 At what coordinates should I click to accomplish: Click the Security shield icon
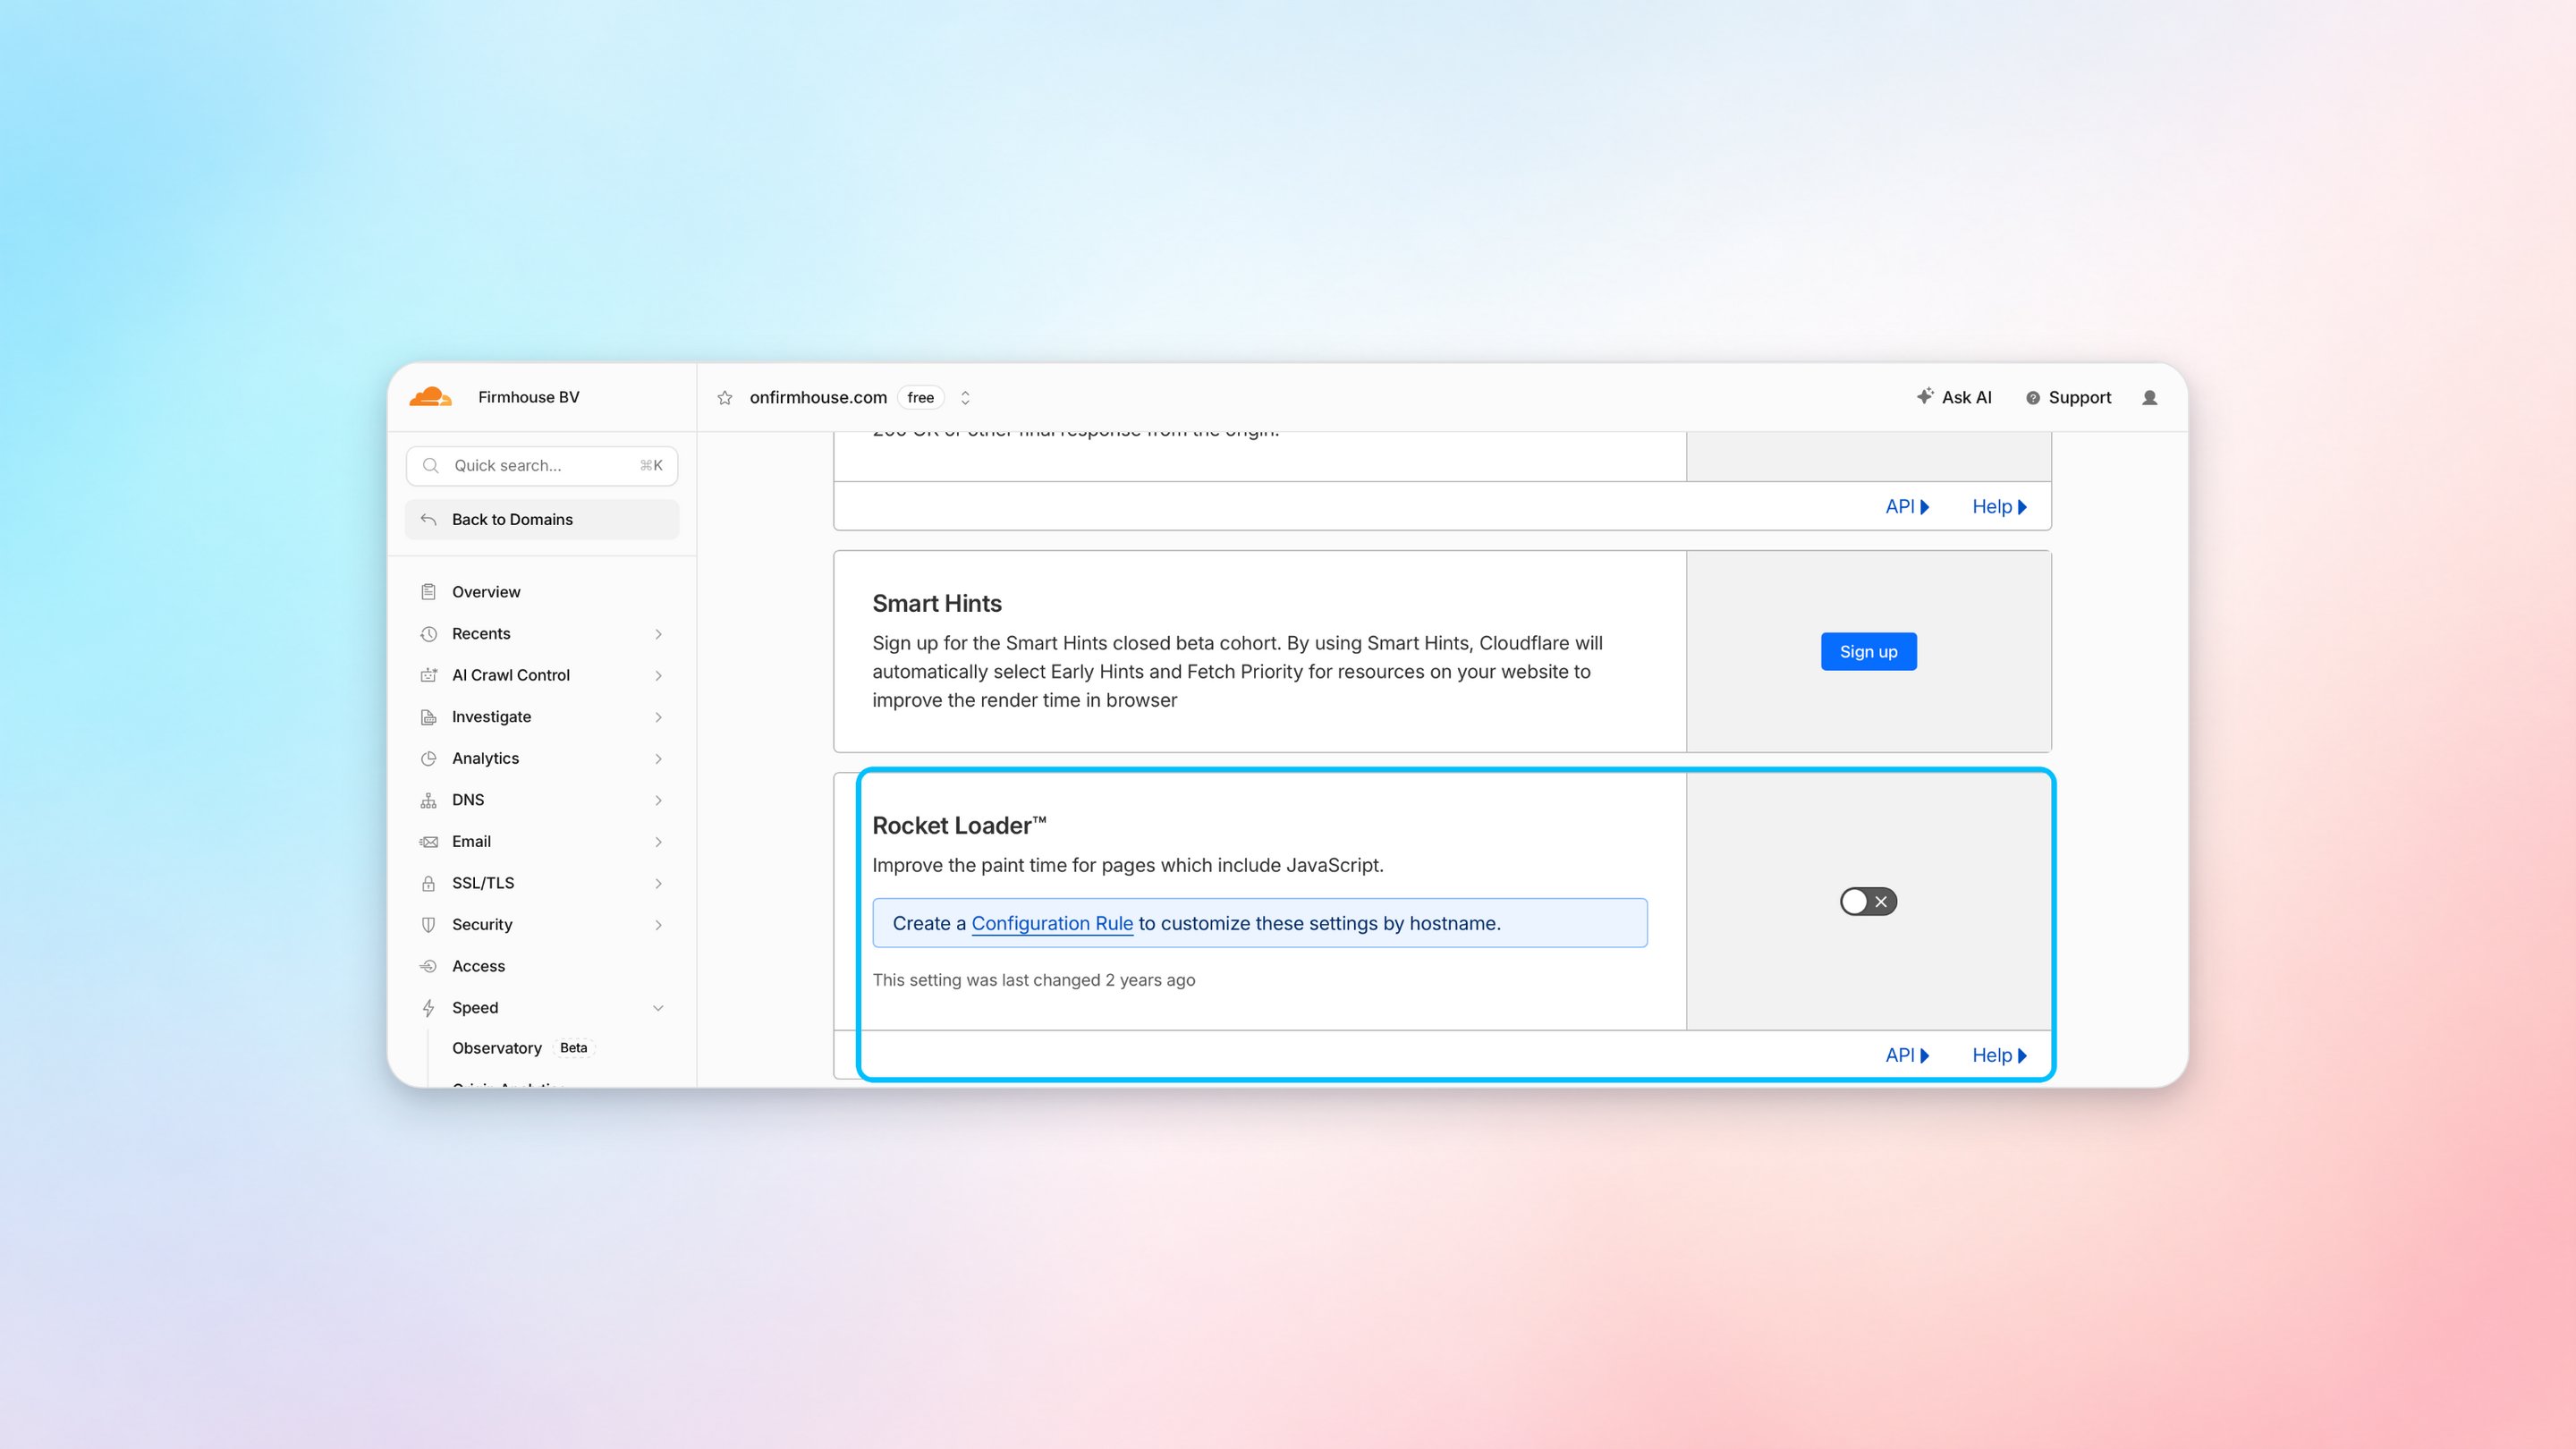tap(429, 925)
